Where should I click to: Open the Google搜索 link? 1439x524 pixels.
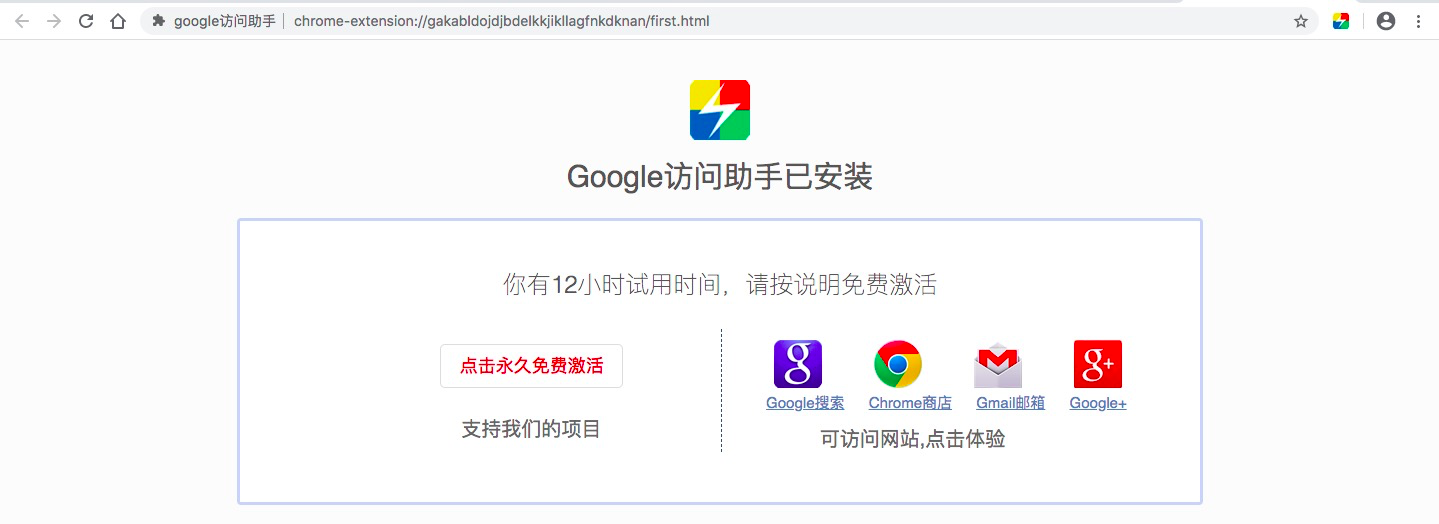(805, 403)
